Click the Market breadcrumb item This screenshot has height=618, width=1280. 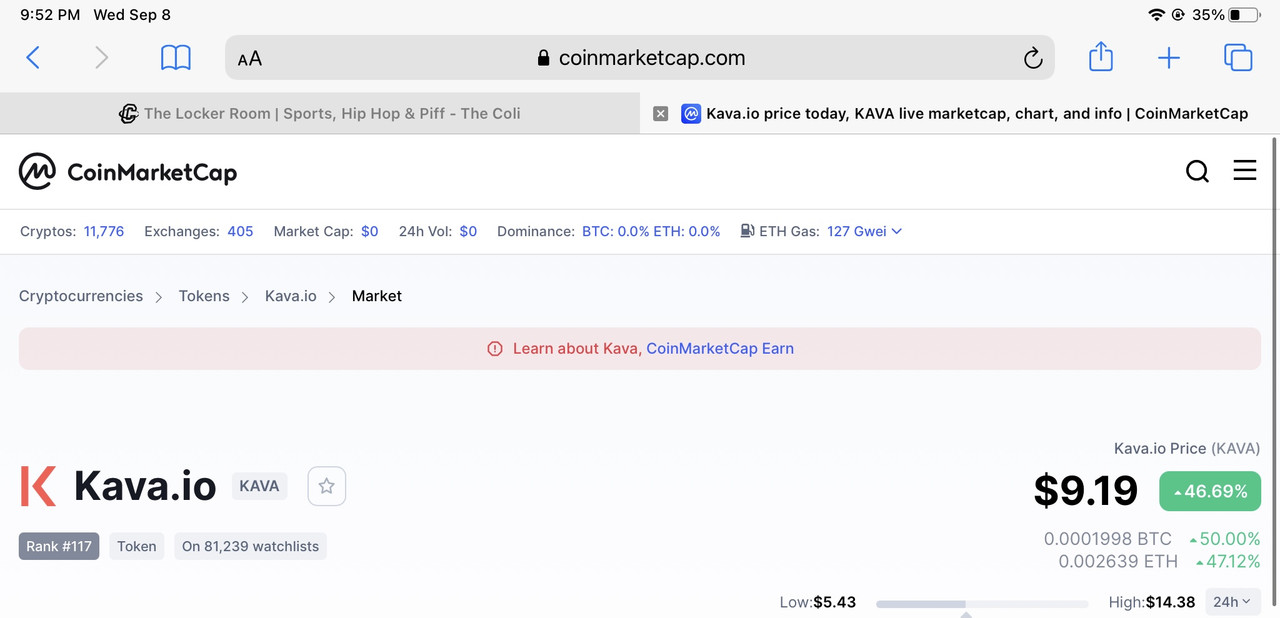click(x=377, y=296)
